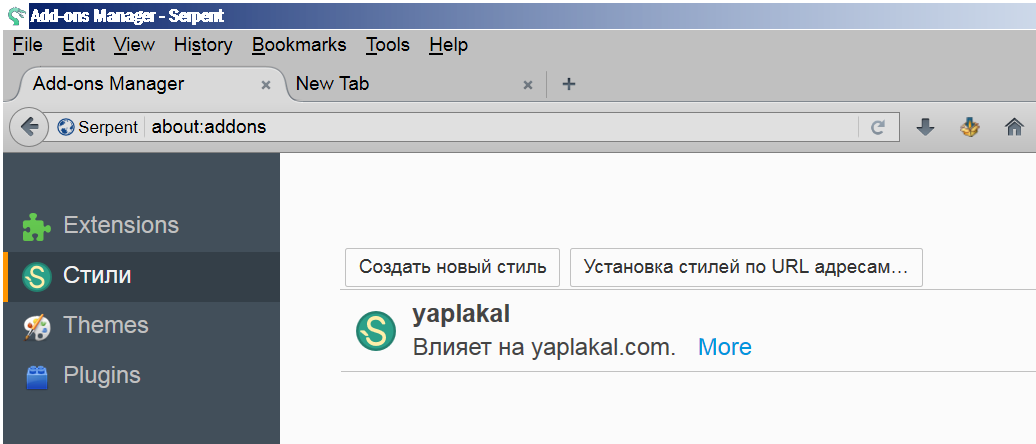Close the New Tab tab
Image resolution: width=1036 pixels, height=444 pixels.
click(527, 85)
